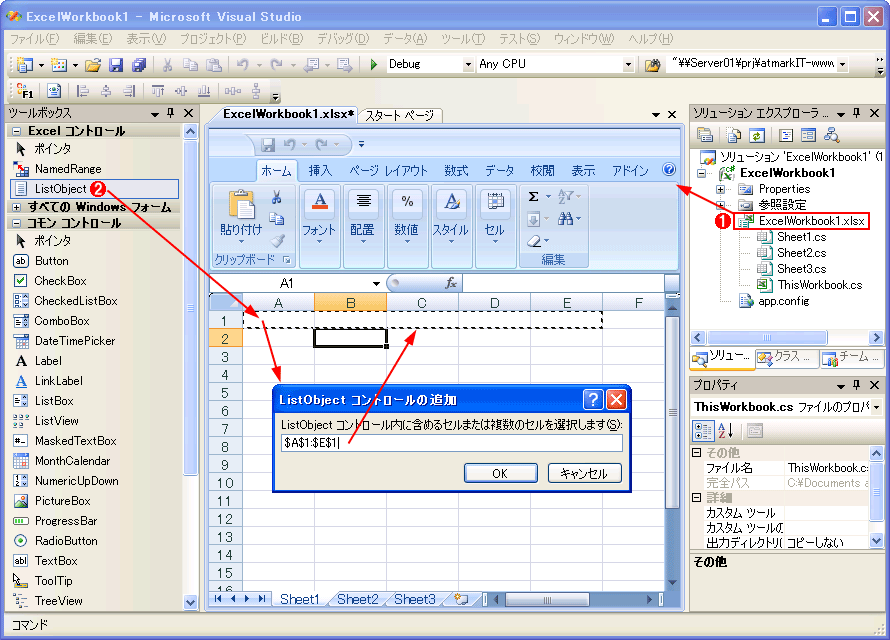The image size is (890, 640).
Task: Click the Excel Copy icon in Clipboard group
Action: [x=276, y=218]
